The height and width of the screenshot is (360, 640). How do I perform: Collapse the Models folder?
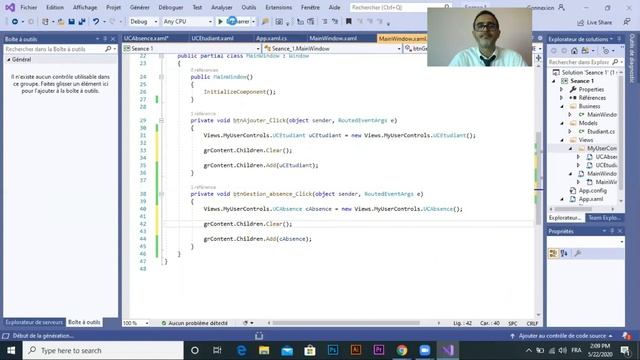562,123
